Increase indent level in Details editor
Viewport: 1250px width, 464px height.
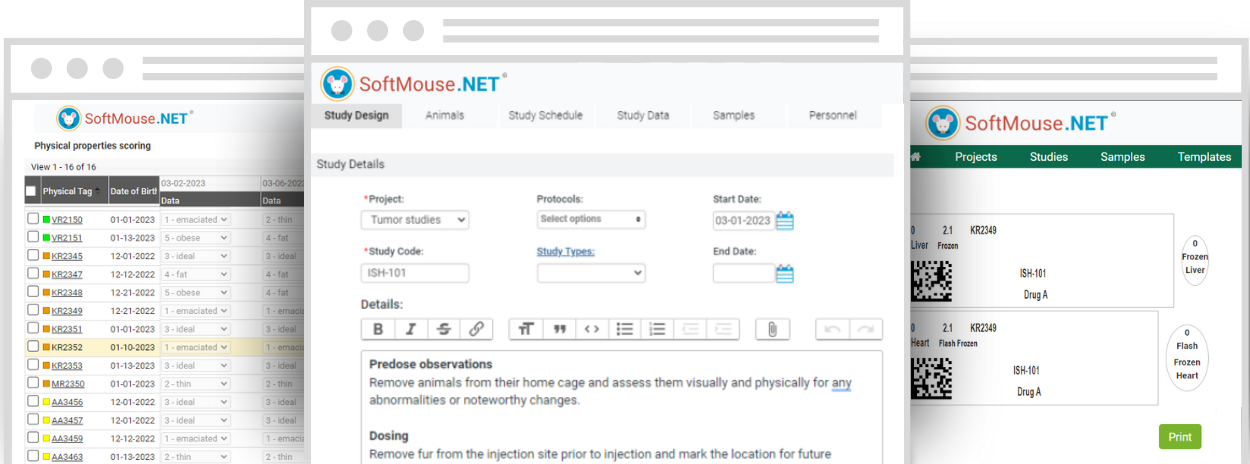tap(723, 329)
